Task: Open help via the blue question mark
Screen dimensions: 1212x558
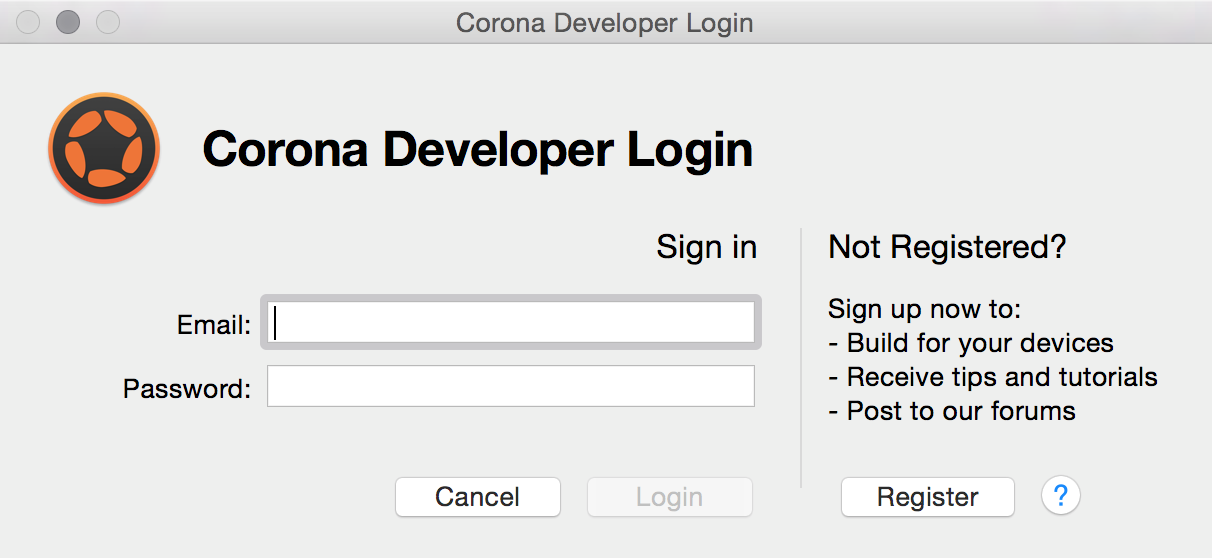Action: 1061,496
